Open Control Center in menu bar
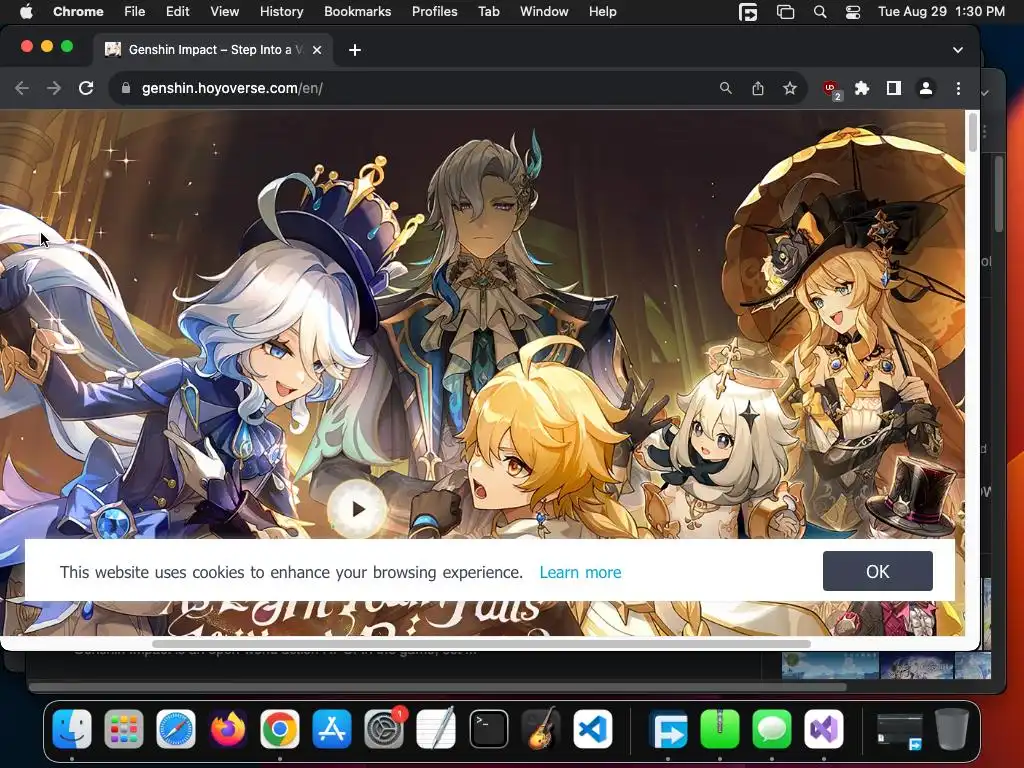This screenshot has height=768, width=1024. click(x=853, y=12)
